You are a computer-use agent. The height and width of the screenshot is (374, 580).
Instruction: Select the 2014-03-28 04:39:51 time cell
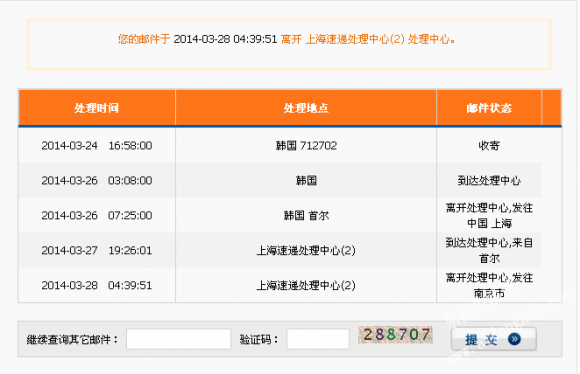(97, 285)
